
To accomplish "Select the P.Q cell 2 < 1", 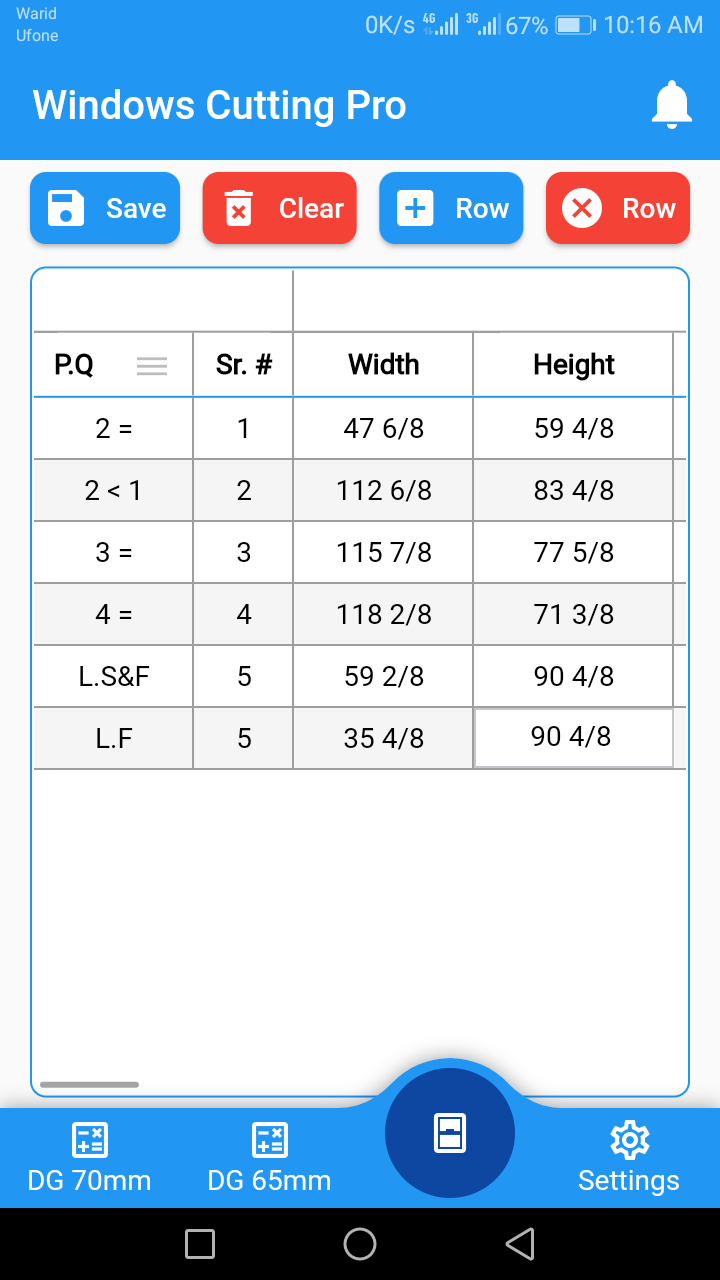I will coord(113,490).
